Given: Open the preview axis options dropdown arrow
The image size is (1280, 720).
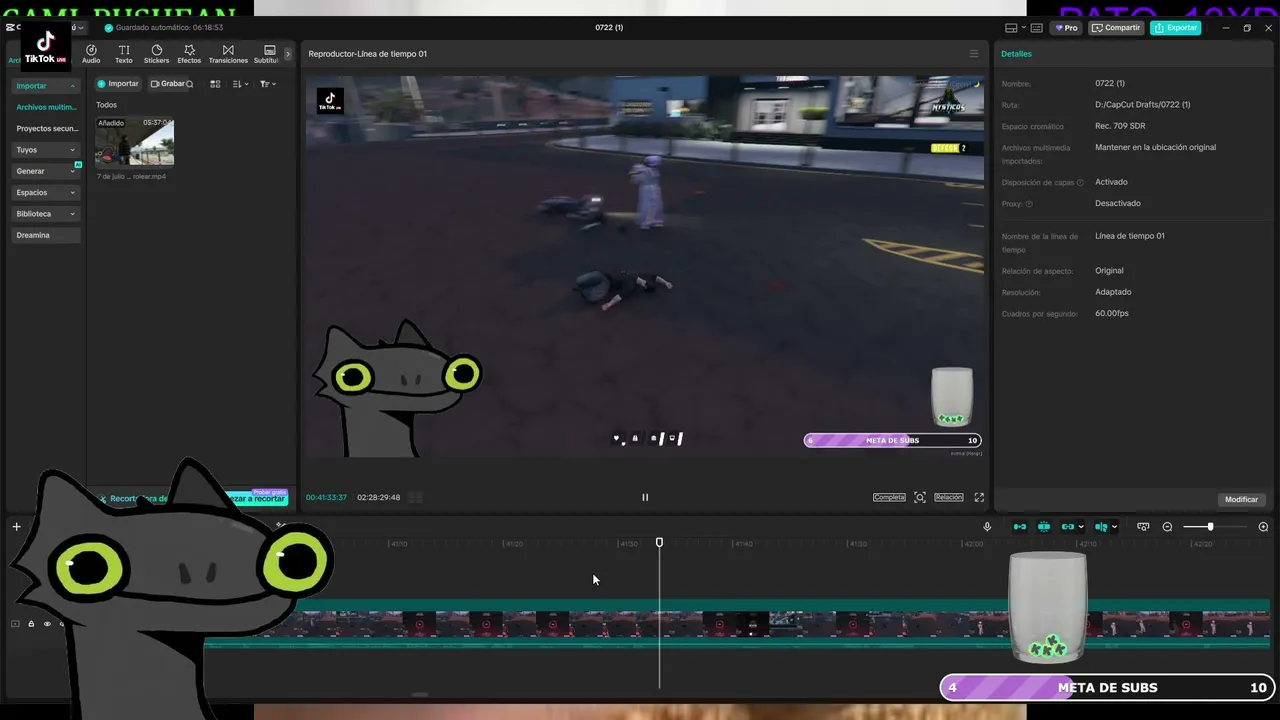Looking at the screenshot, I should click(1114, 527).
